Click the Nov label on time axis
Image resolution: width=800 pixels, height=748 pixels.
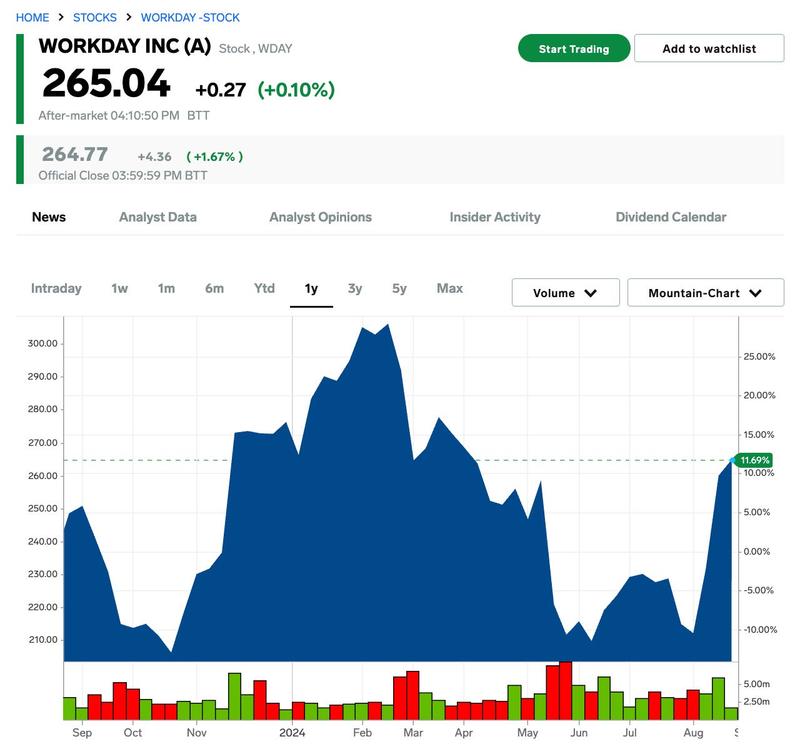click(x=196, y=733)
